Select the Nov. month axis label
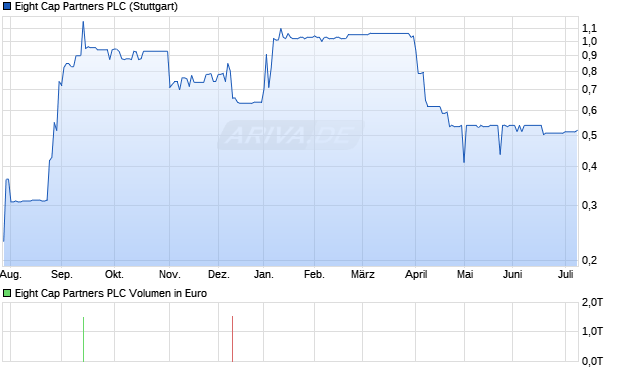The image size is (620, 371). 170,274
